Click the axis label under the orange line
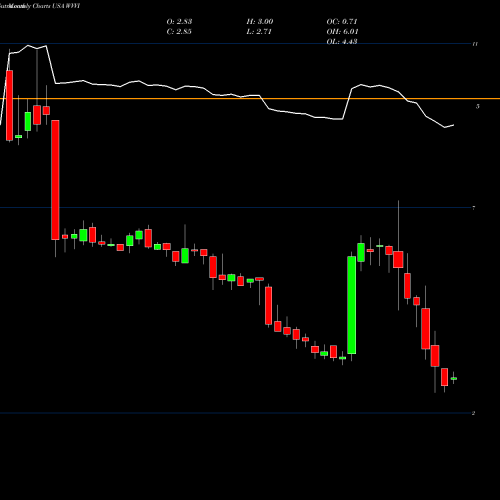The image size is (500, 500). tap(478, 106)
